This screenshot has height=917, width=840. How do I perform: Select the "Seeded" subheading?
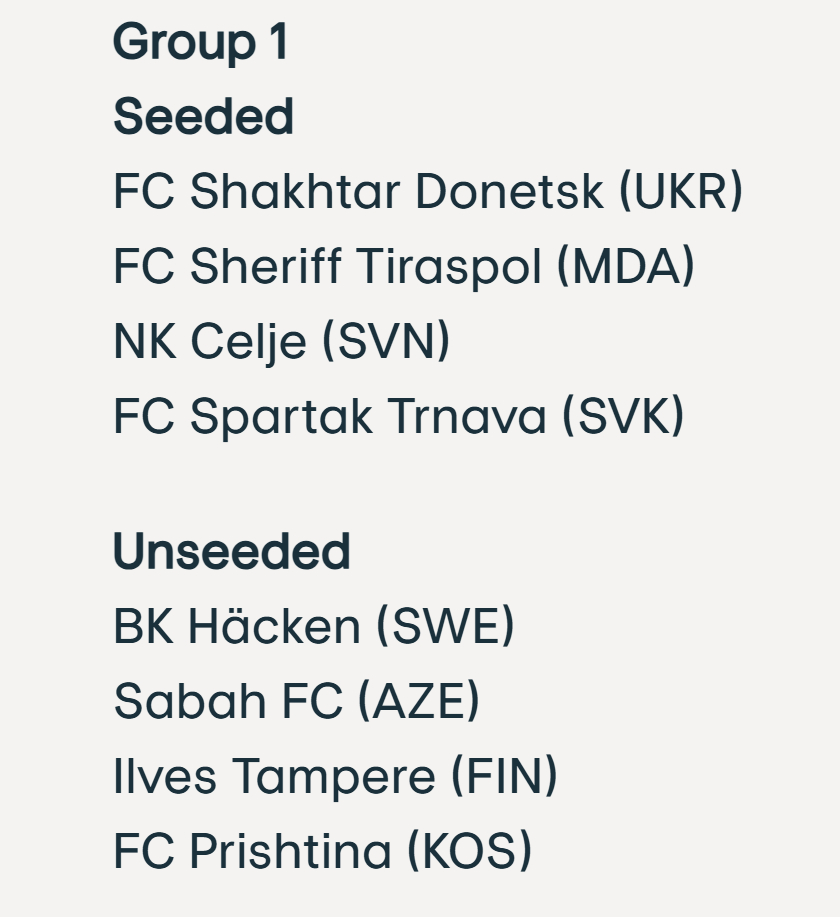pos(203,117)
